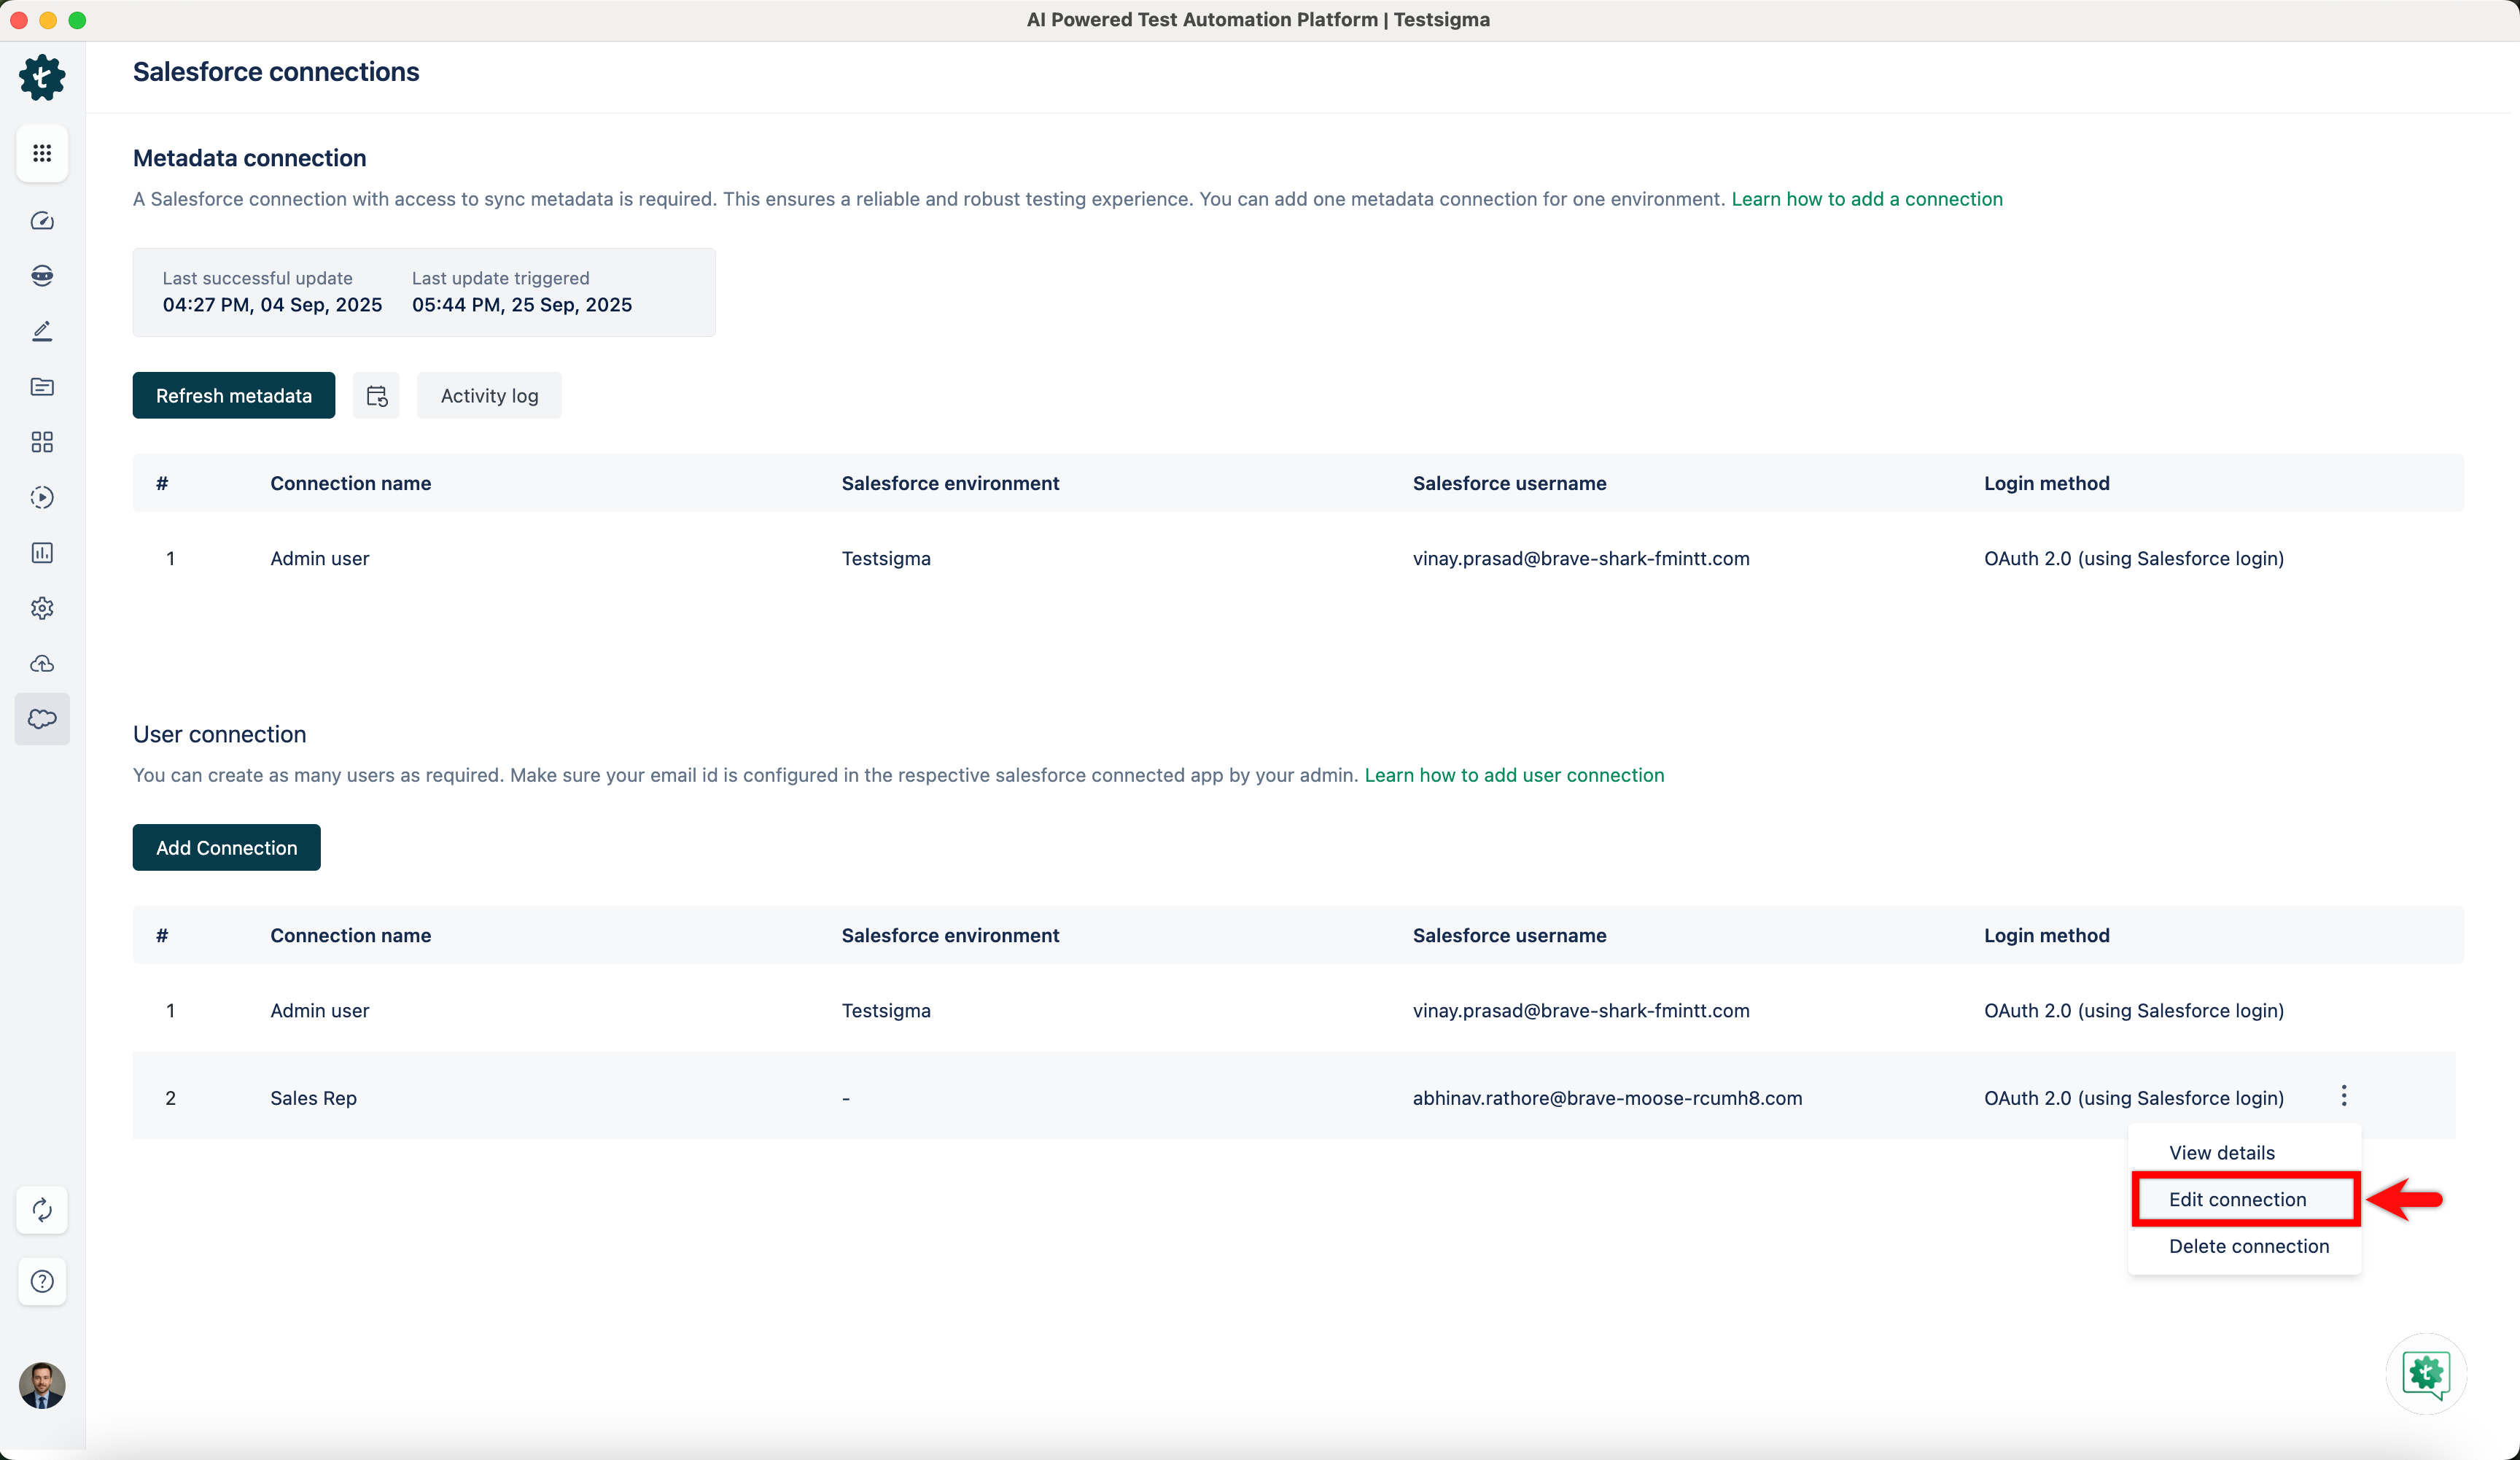Select the dashboard speedometer icon
This screenshot has width=2520, height=1460.
[42, 221]
